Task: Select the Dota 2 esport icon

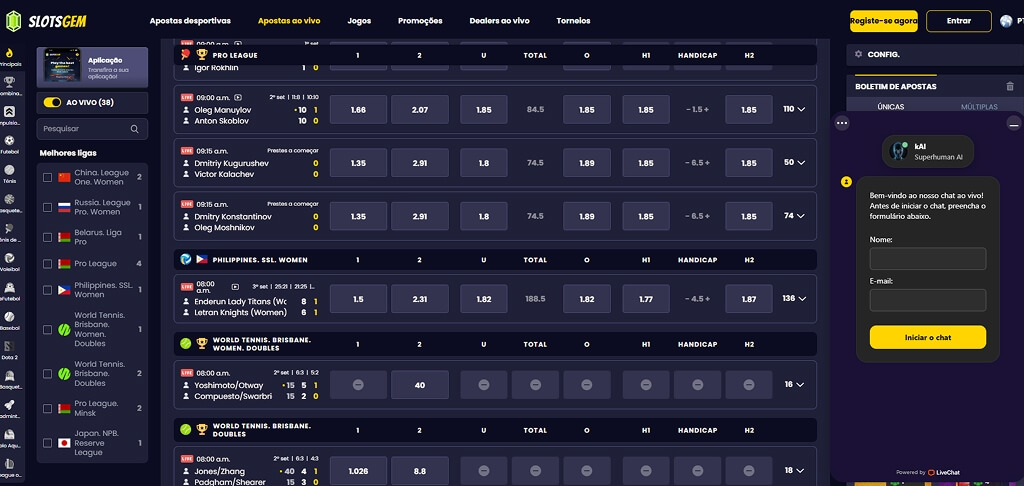Action: [x=9, y=346]
